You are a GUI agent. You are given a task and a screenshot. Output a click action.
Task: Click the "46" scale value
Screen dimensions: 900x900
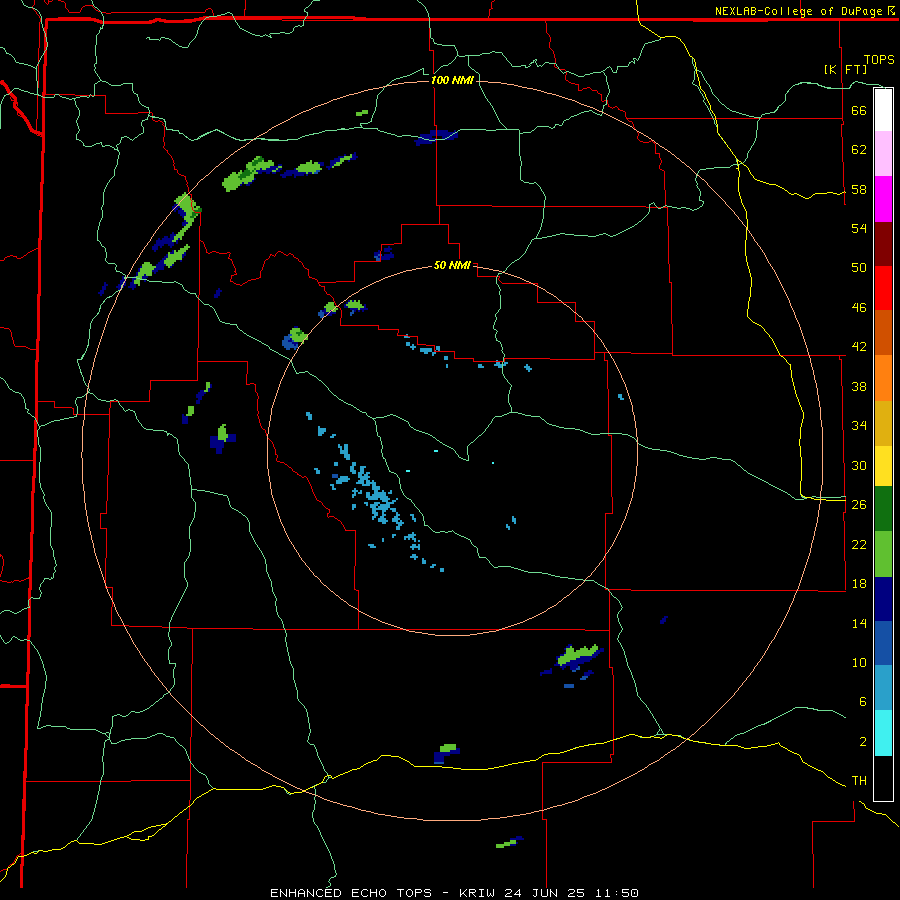coord(859,308)
